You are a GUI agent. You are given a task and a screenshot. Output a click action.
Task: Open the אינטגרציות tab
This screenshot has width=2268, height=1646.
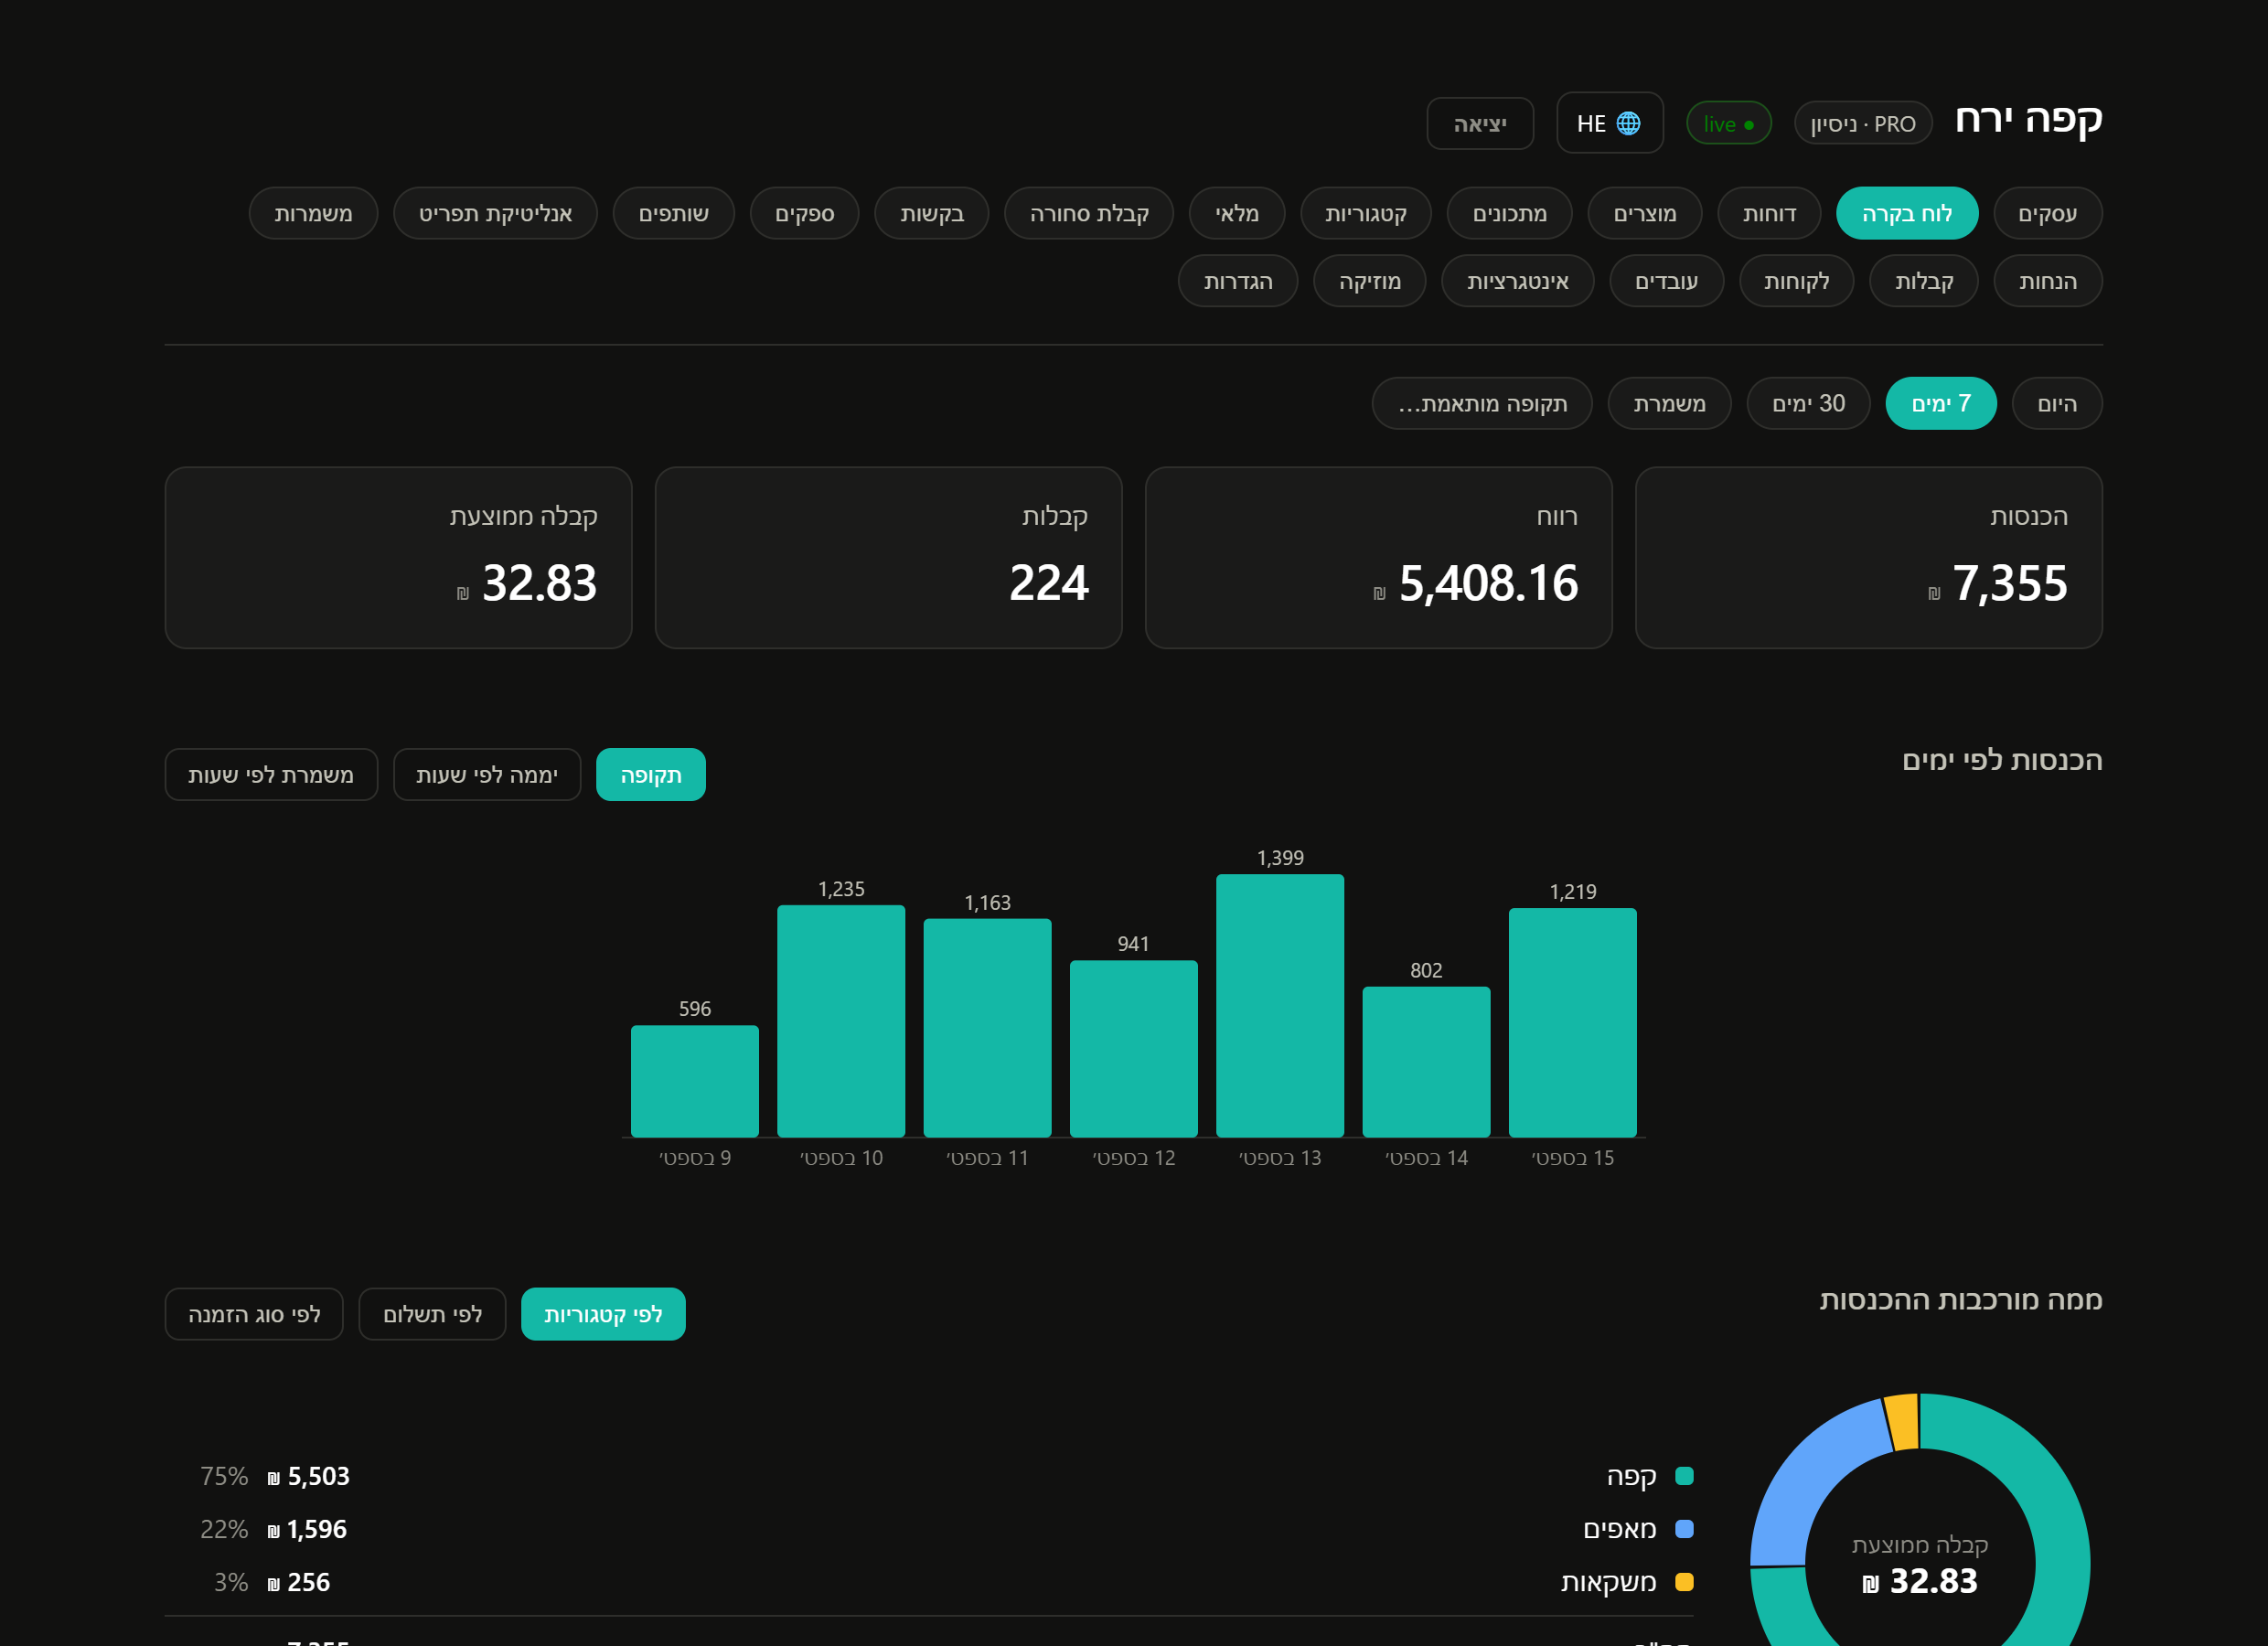(1518, 281)
